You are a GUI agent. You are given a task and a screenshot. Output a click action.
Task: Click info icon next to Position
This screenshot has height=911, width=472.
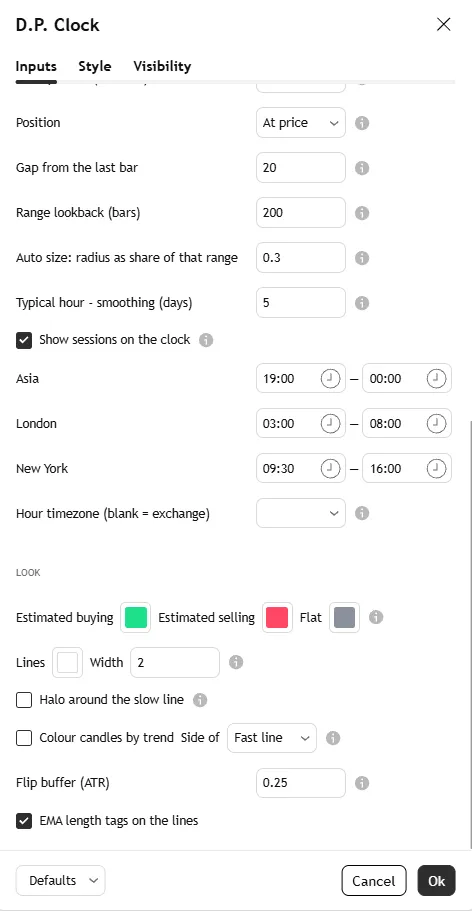point(362,123)
